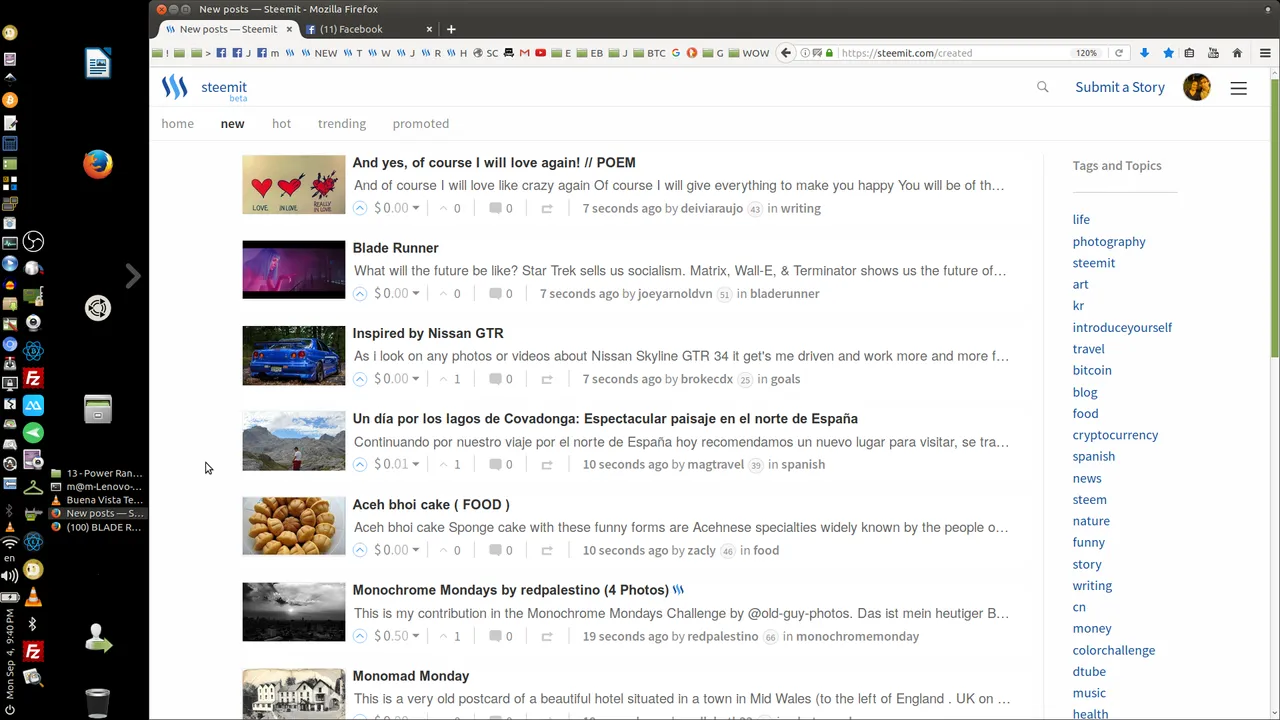This screenshot has width=1280, height=720.
Task: Open the Aceh cake thumbnail image
Action: click(294, 526)
